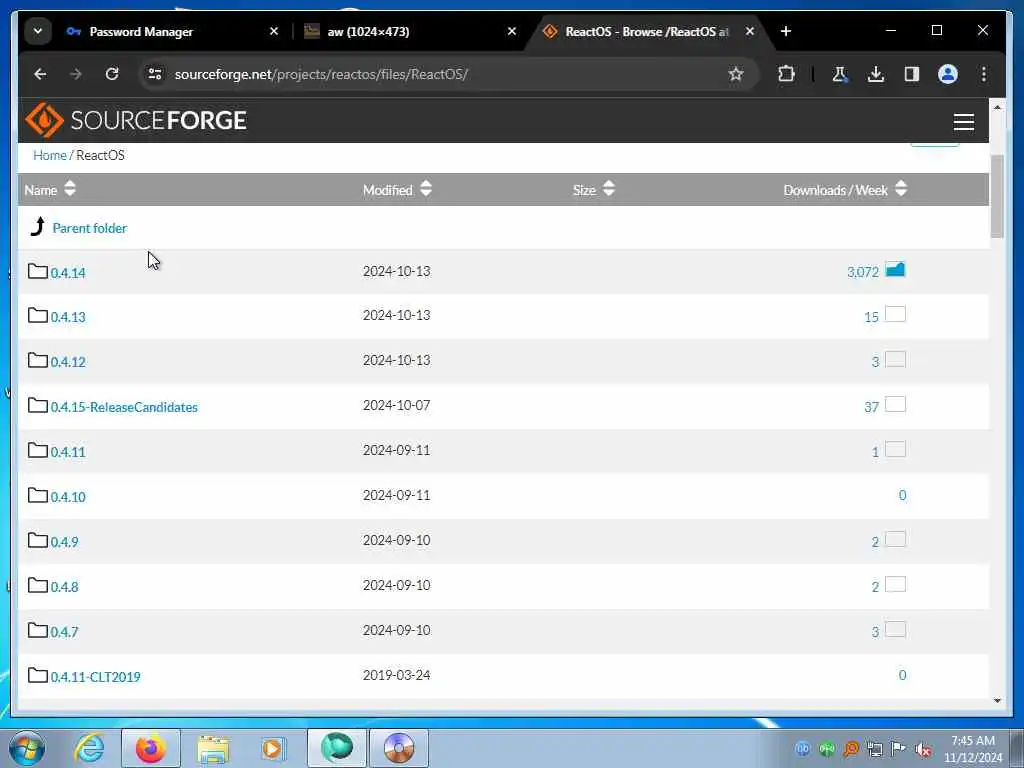Image resolution: width=1024 pixels, height=768 pixels.
Task: Click the 15 downloads count for 0.4.13
Action: tap(871, 317)
